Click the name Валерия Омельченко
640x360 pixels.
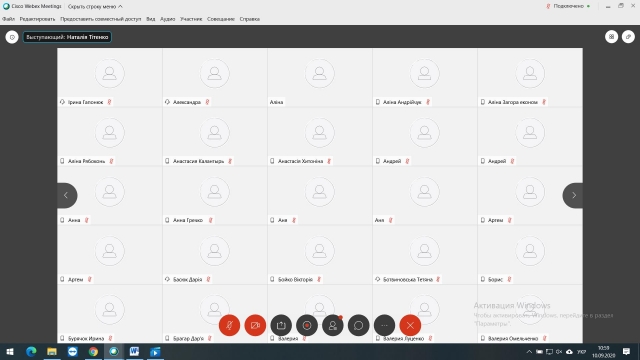pos(513,339)
